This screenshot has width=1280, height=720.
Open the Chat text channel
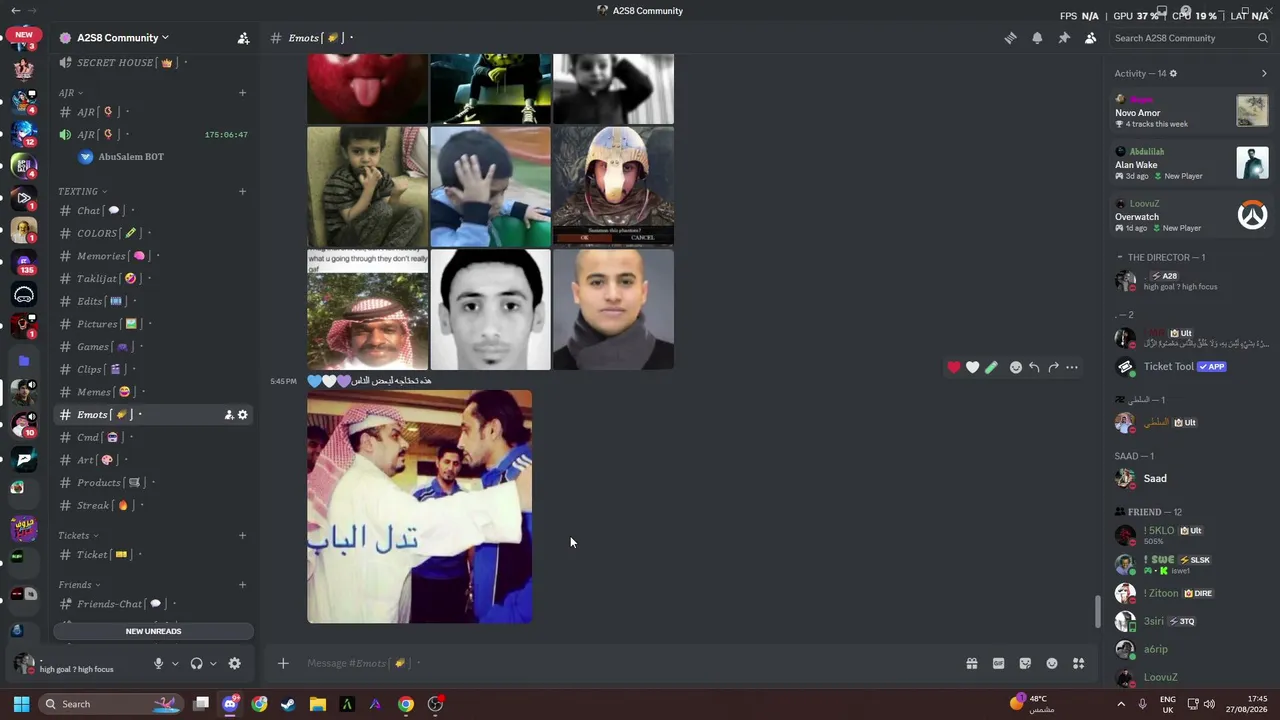tap(154, 211)
